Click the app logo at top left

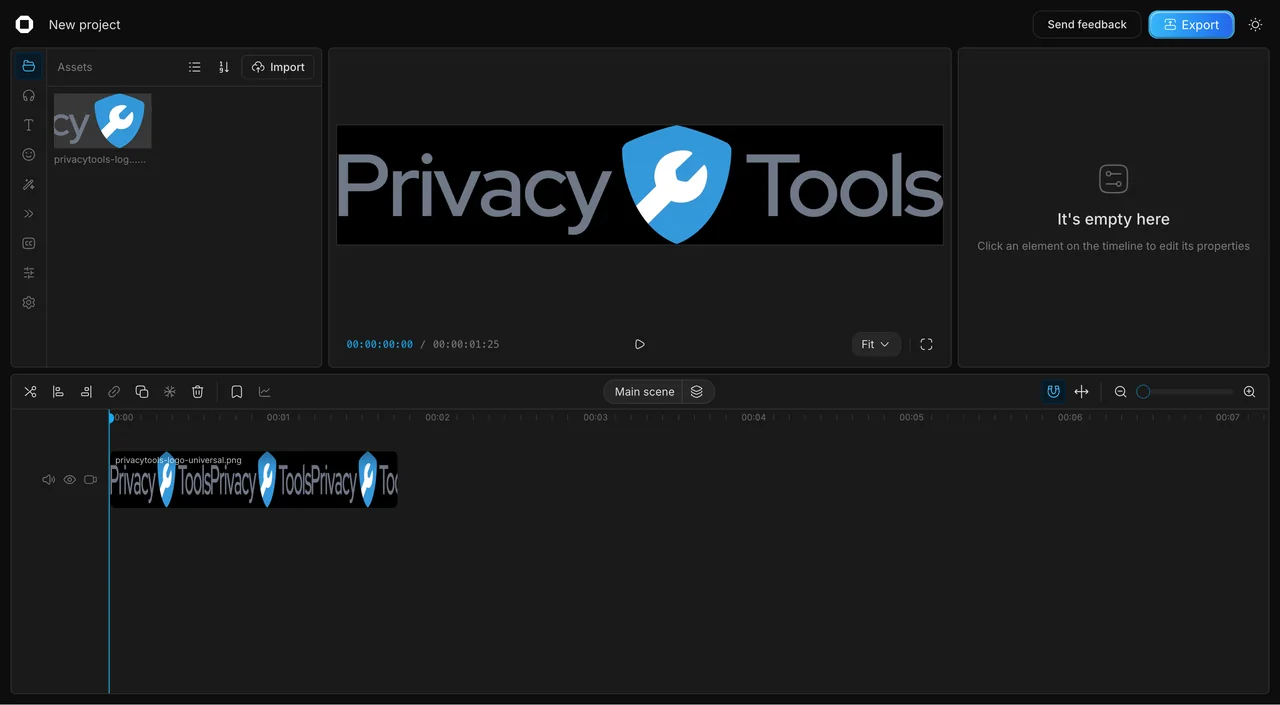tap(25, 25)
